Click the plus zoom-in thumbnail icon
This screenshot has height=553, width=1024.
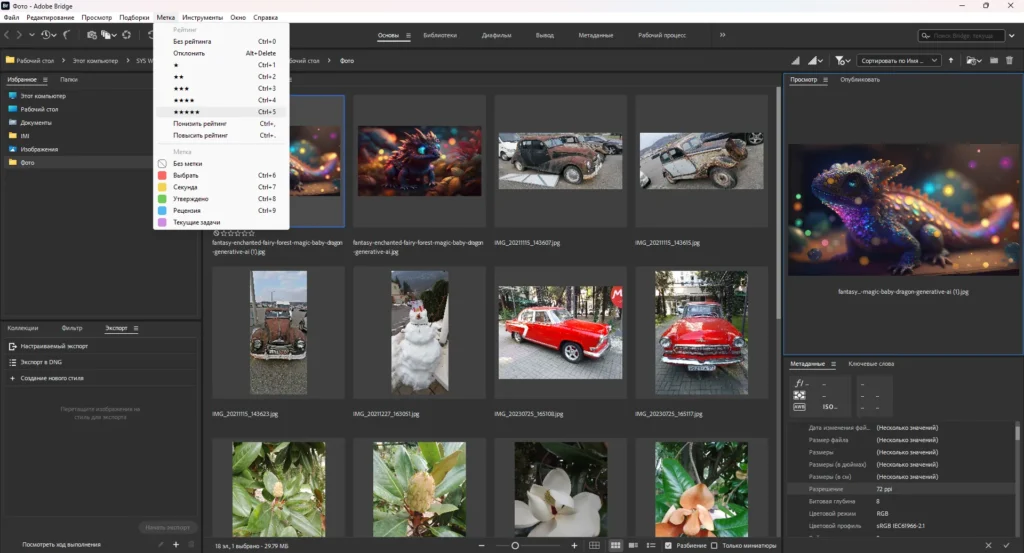[x=575, y=545]
